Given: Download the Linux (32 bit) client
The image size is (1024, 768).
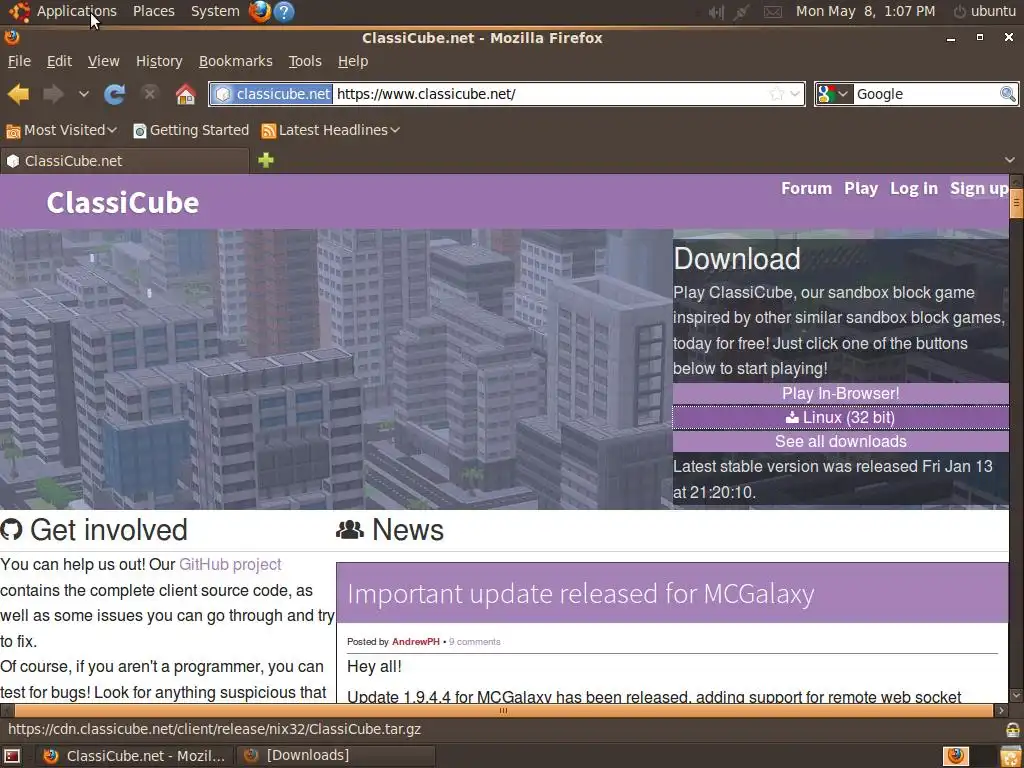Looking at the screenshot, I should pos(840,417).
